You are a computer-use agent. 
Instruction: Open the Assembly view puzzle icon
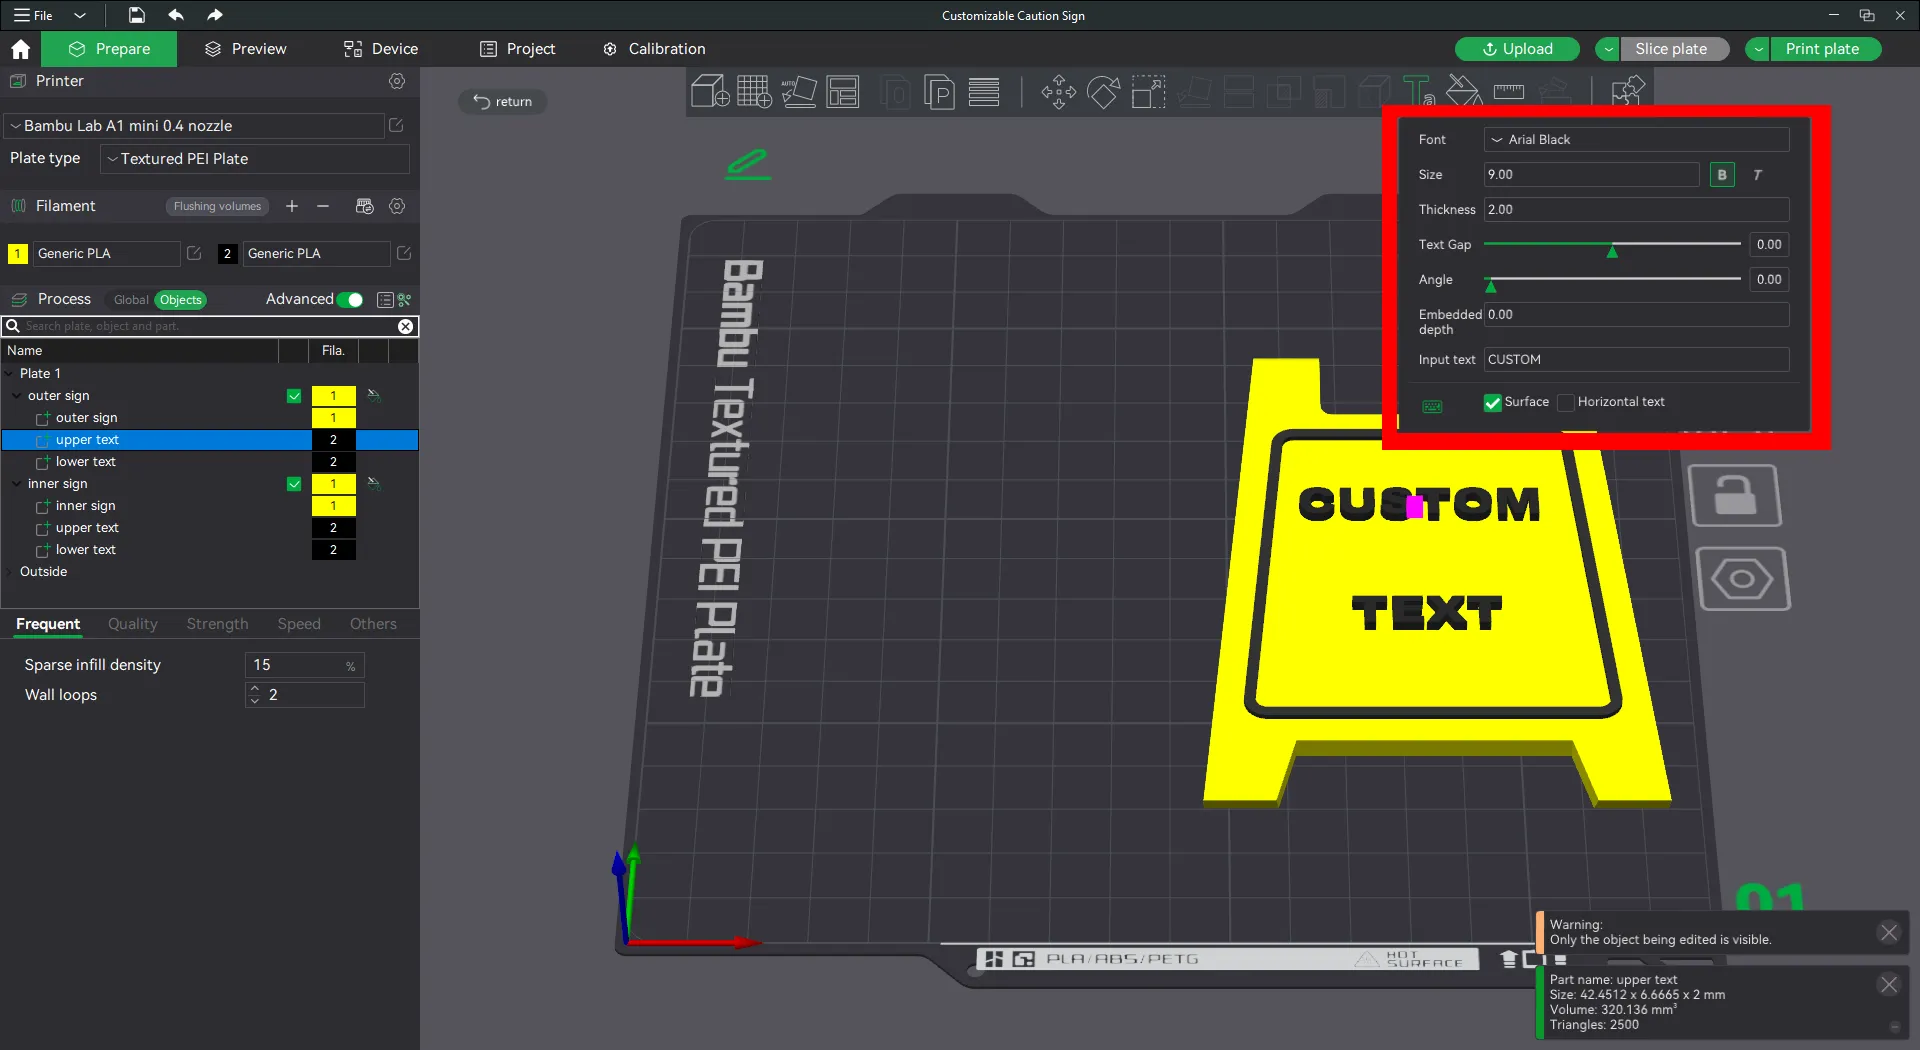1628,92
